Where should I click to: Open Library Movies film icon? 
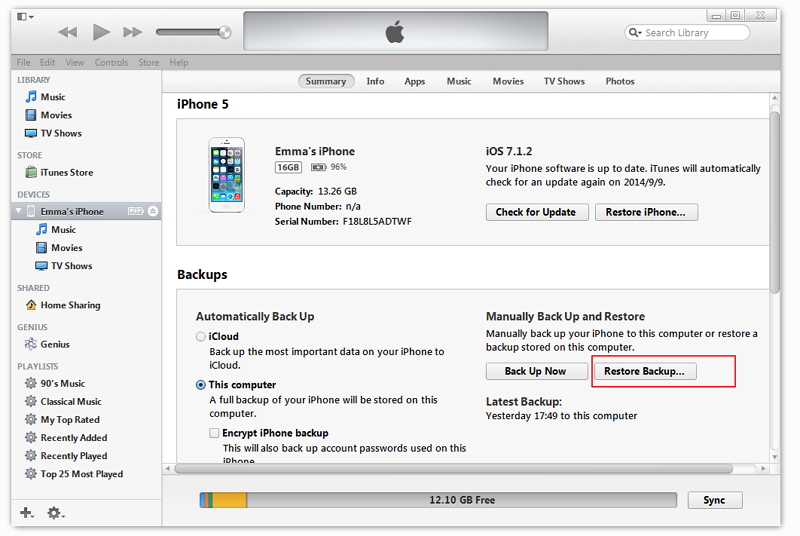[x=31, y=115]
